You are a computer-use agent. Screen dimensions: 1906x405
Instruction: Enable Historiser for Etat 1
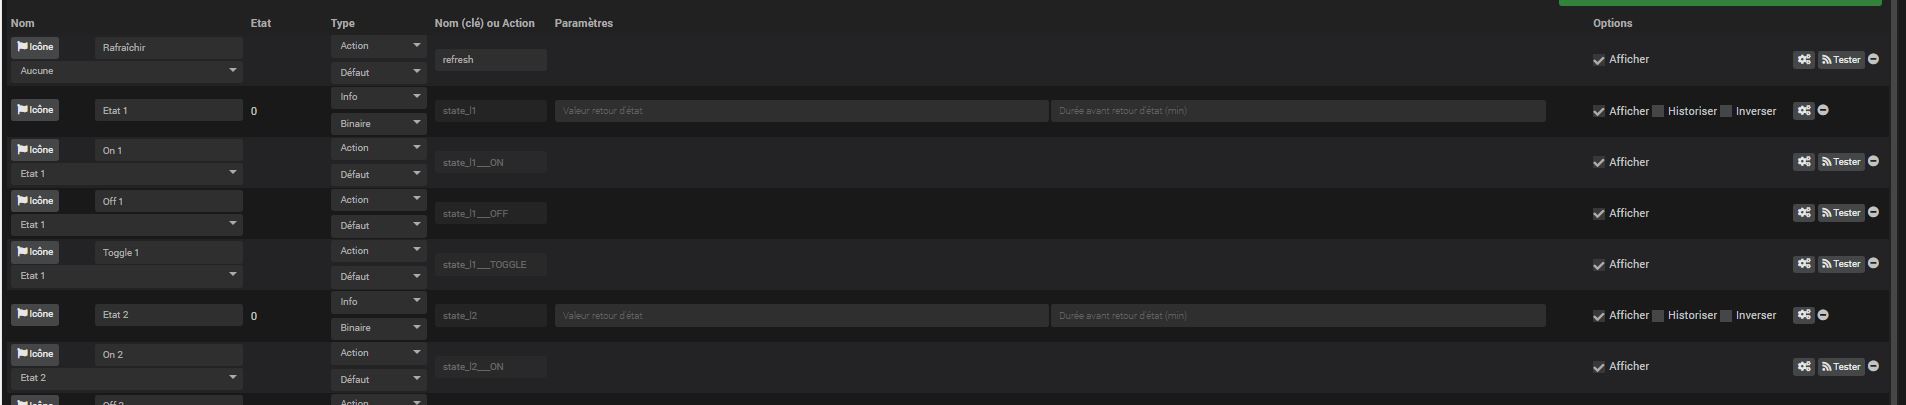coord(1658,111)
